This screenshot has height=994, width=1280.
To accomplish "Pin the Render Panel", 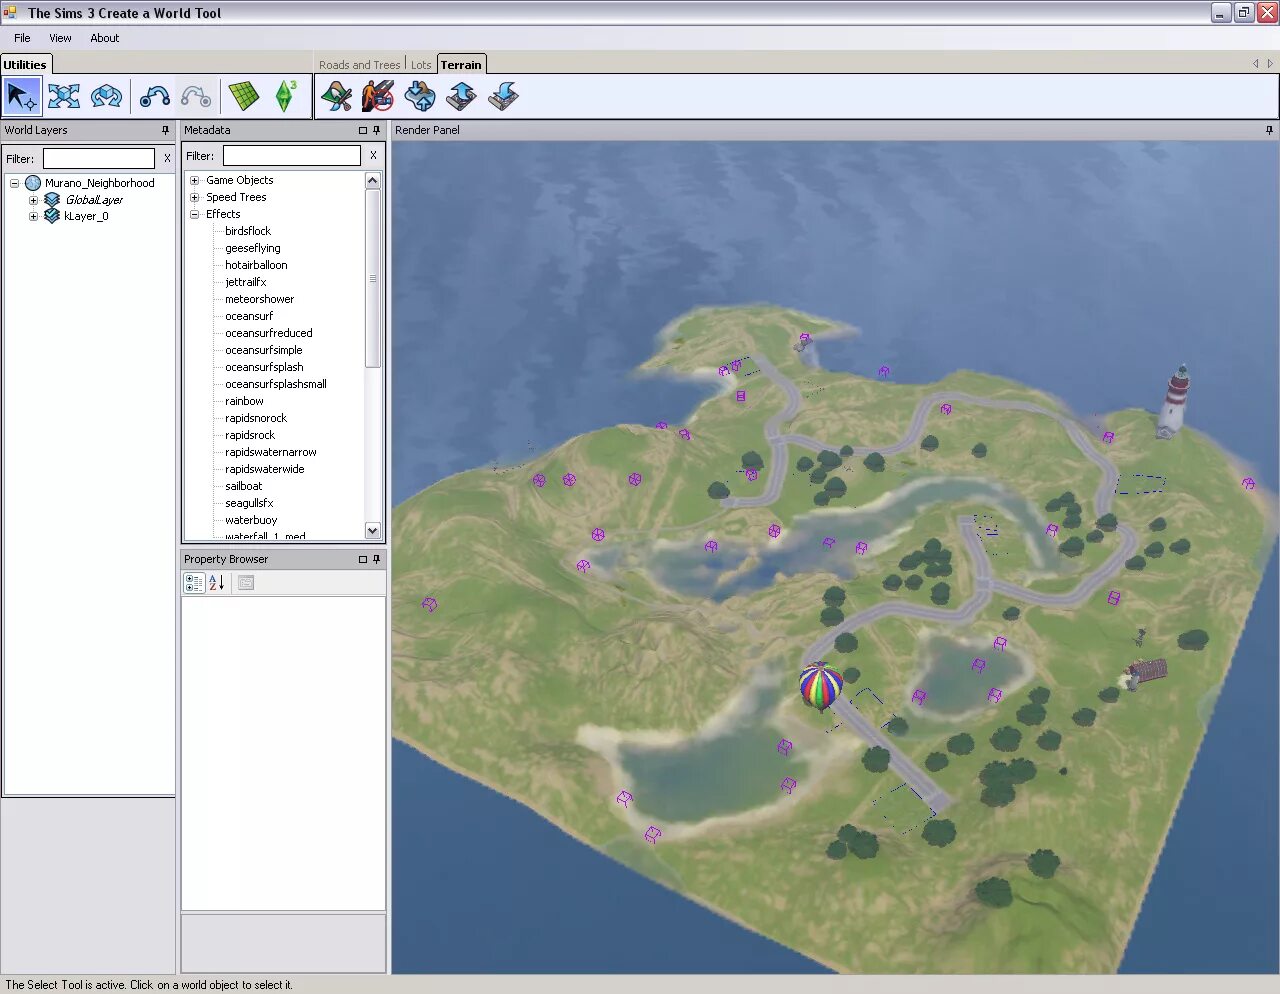I will pyautogui.click(x=1269, y=130).
